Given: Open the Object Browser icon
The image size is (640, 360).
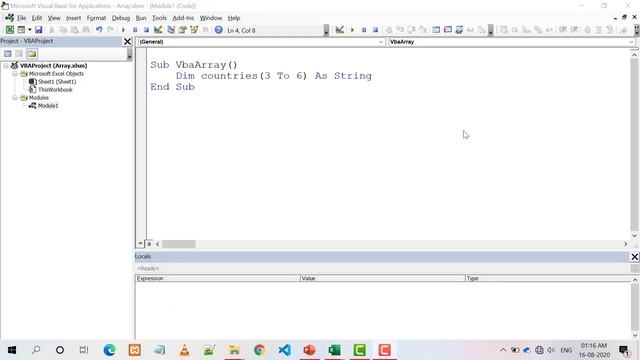Looking at the screenshot, I should coord(194,30).
